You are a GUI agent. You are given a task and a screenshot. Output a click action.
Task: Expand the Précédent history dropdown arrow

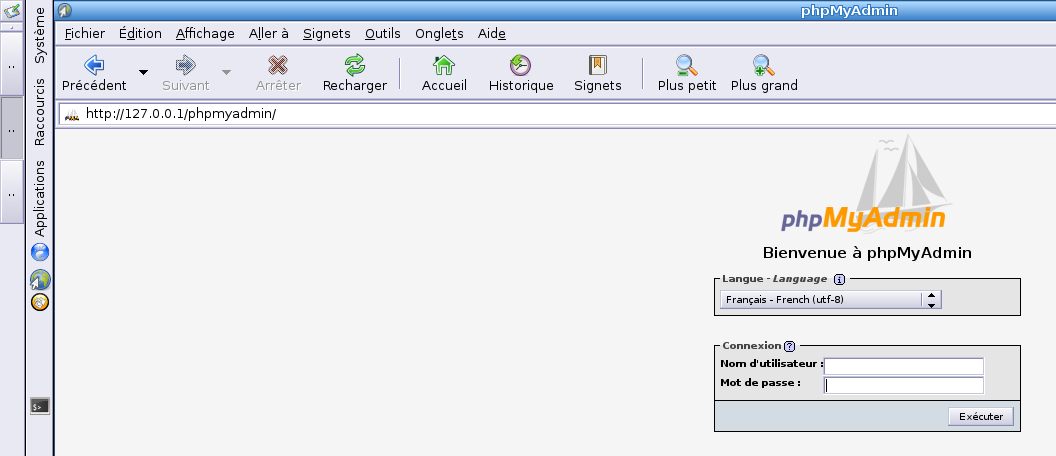[x=143, y=72]
